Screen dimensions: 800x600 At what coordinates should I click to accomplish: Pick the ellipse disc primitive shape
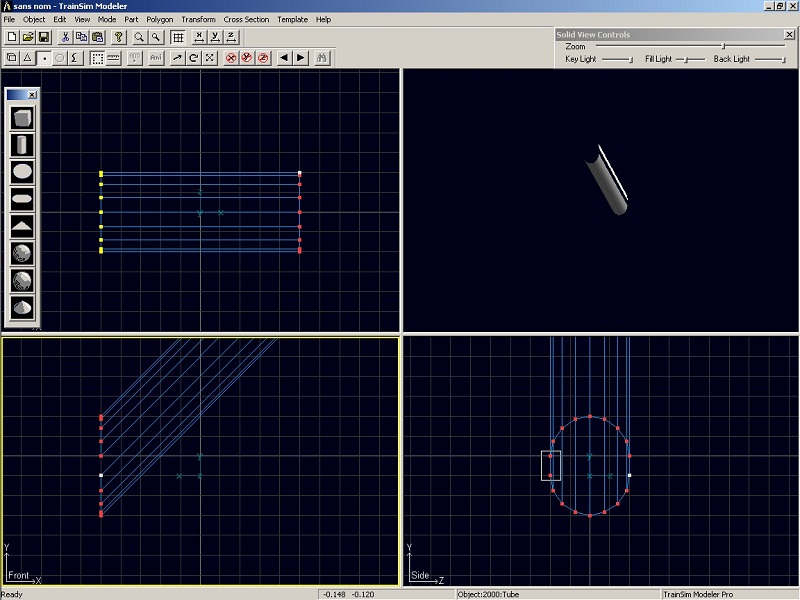[x=22, y=172]
